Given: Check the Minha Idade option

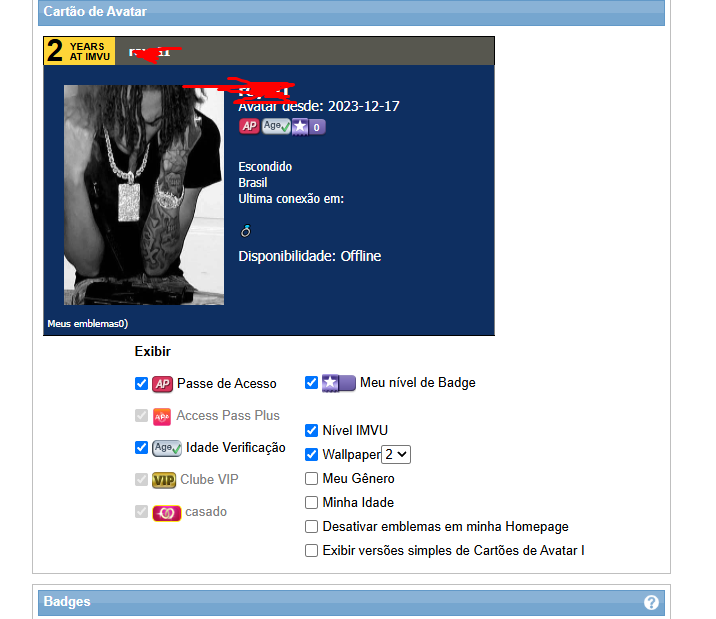Looking at the screenshot, I should pyautogui.click(x=311, y=502).
